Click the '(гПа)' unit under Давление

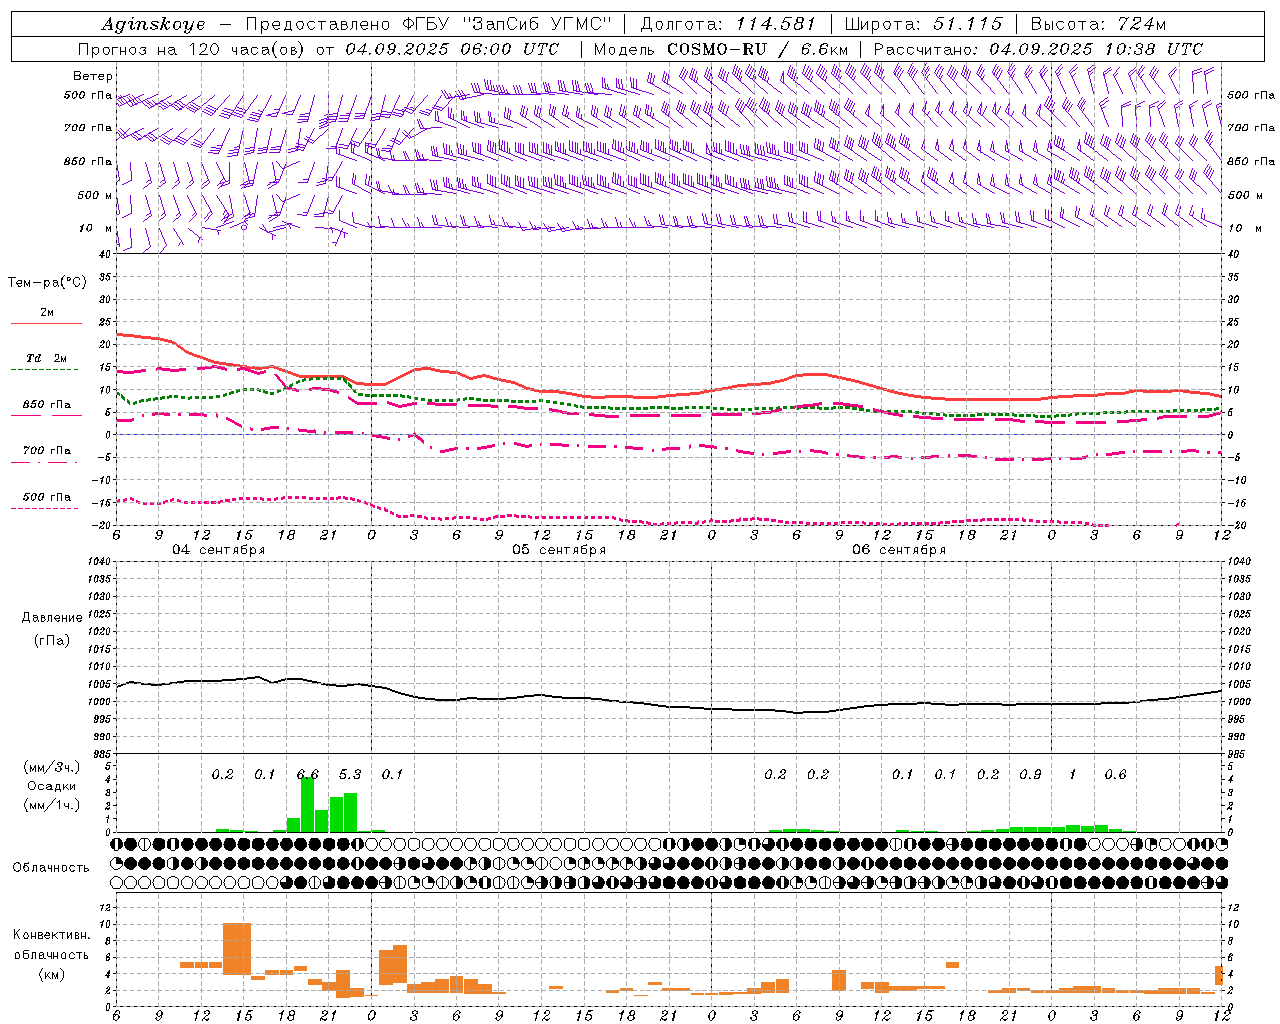[52, 641]
